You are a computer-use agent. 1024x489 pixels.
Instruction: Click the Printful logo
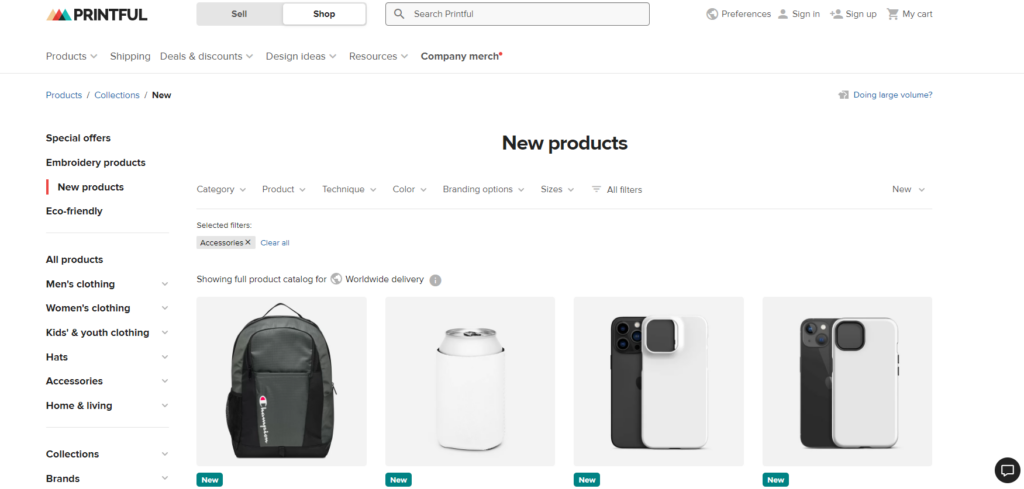[97, 14]
